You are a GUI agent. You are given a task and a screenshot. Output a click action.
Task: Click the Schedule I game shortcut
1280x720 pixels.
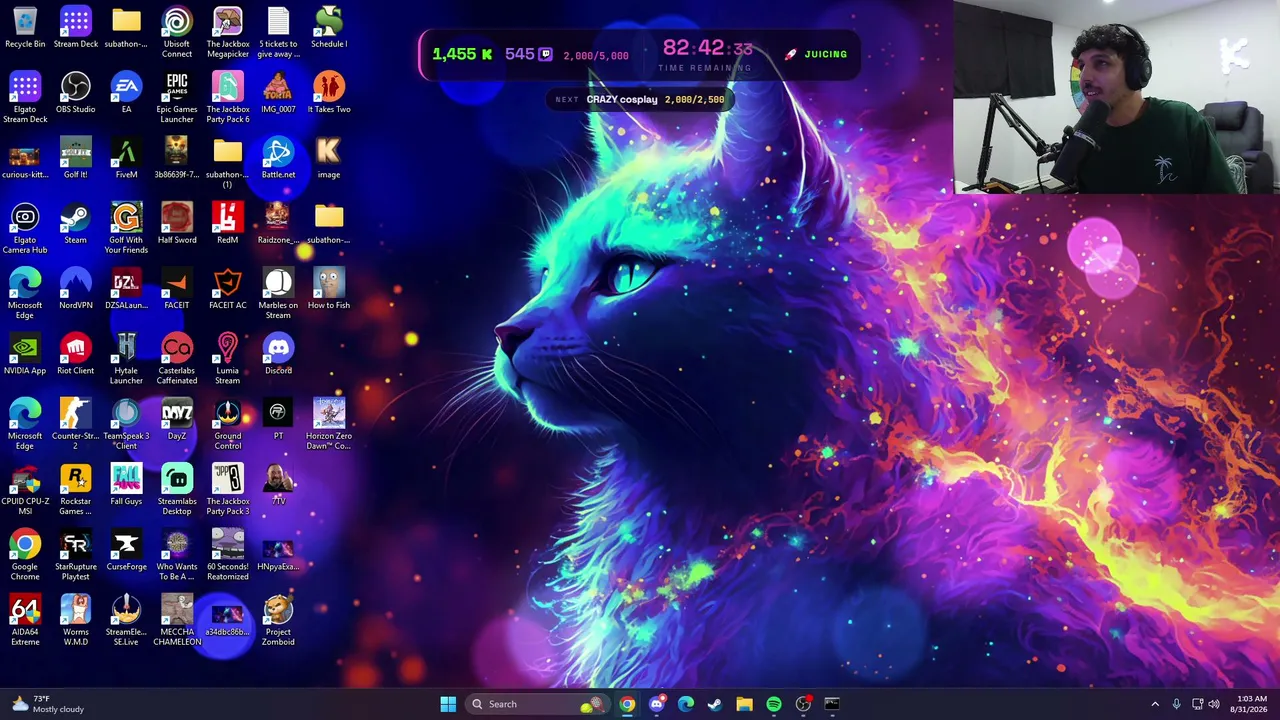(x=329, y=28)
